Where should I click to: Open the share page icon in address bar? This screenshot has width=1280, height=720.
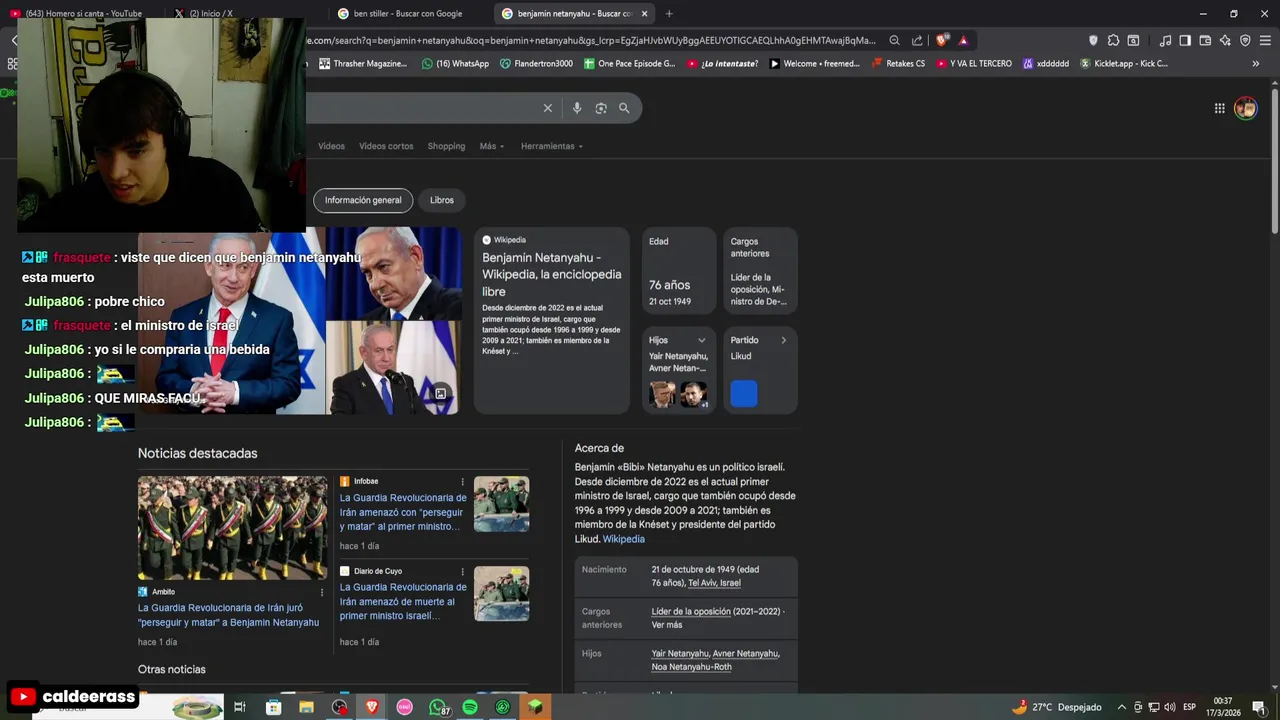click(x=917, y=41)
